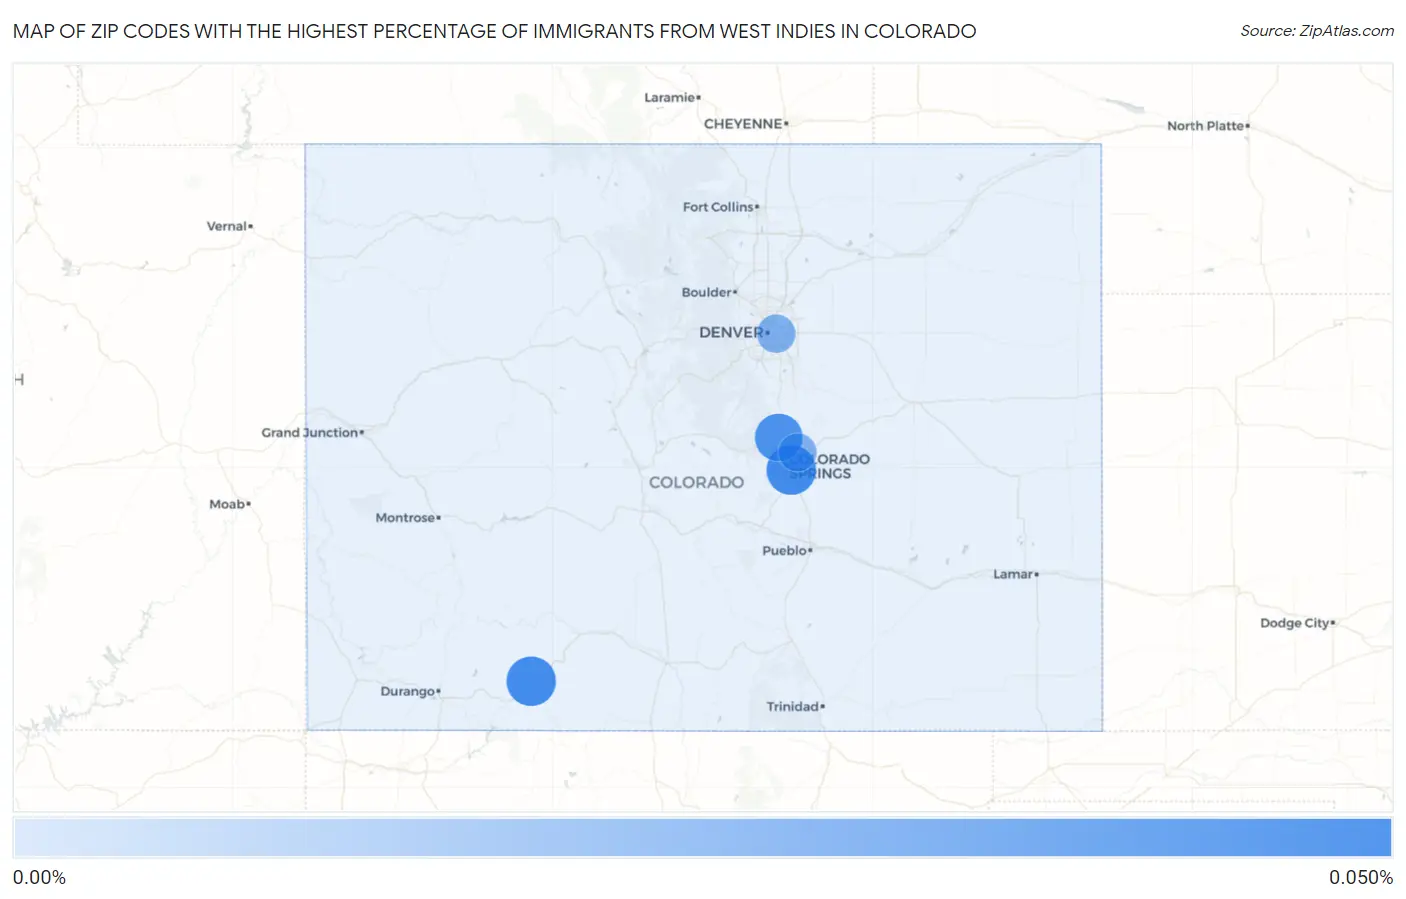Click the 'Montrose' city label
Screen dimensions: 1406x899
pos(405,518)
